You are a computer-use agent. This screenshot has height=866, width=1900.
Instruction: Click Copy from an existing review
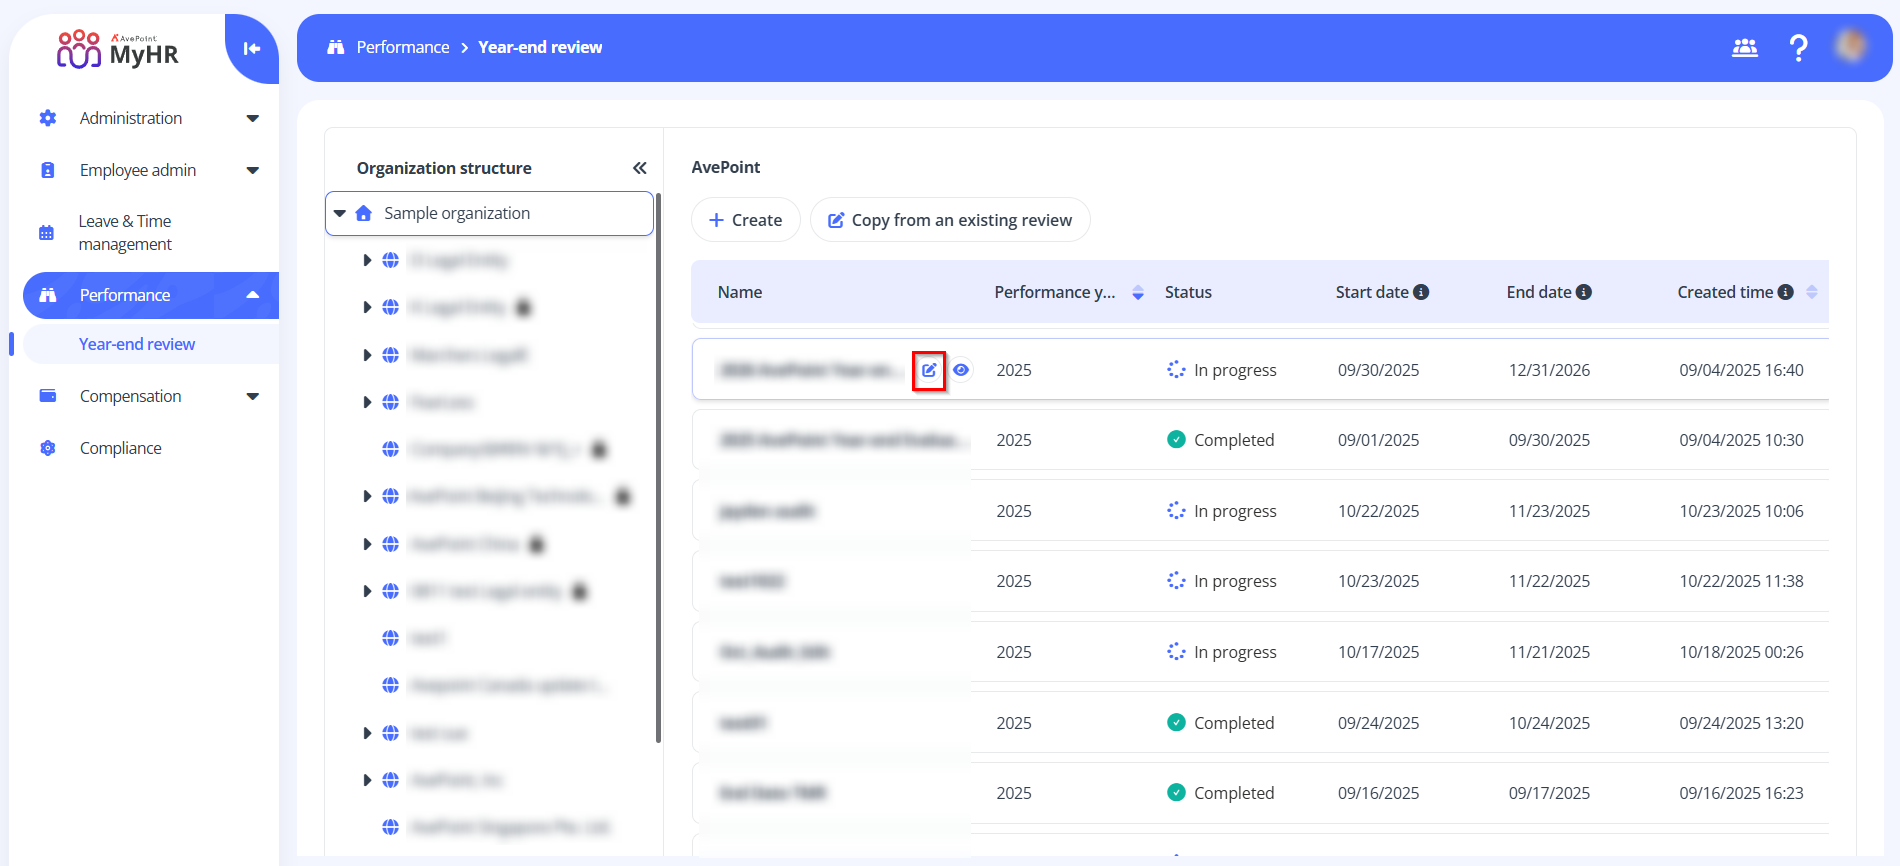(949, 220)
